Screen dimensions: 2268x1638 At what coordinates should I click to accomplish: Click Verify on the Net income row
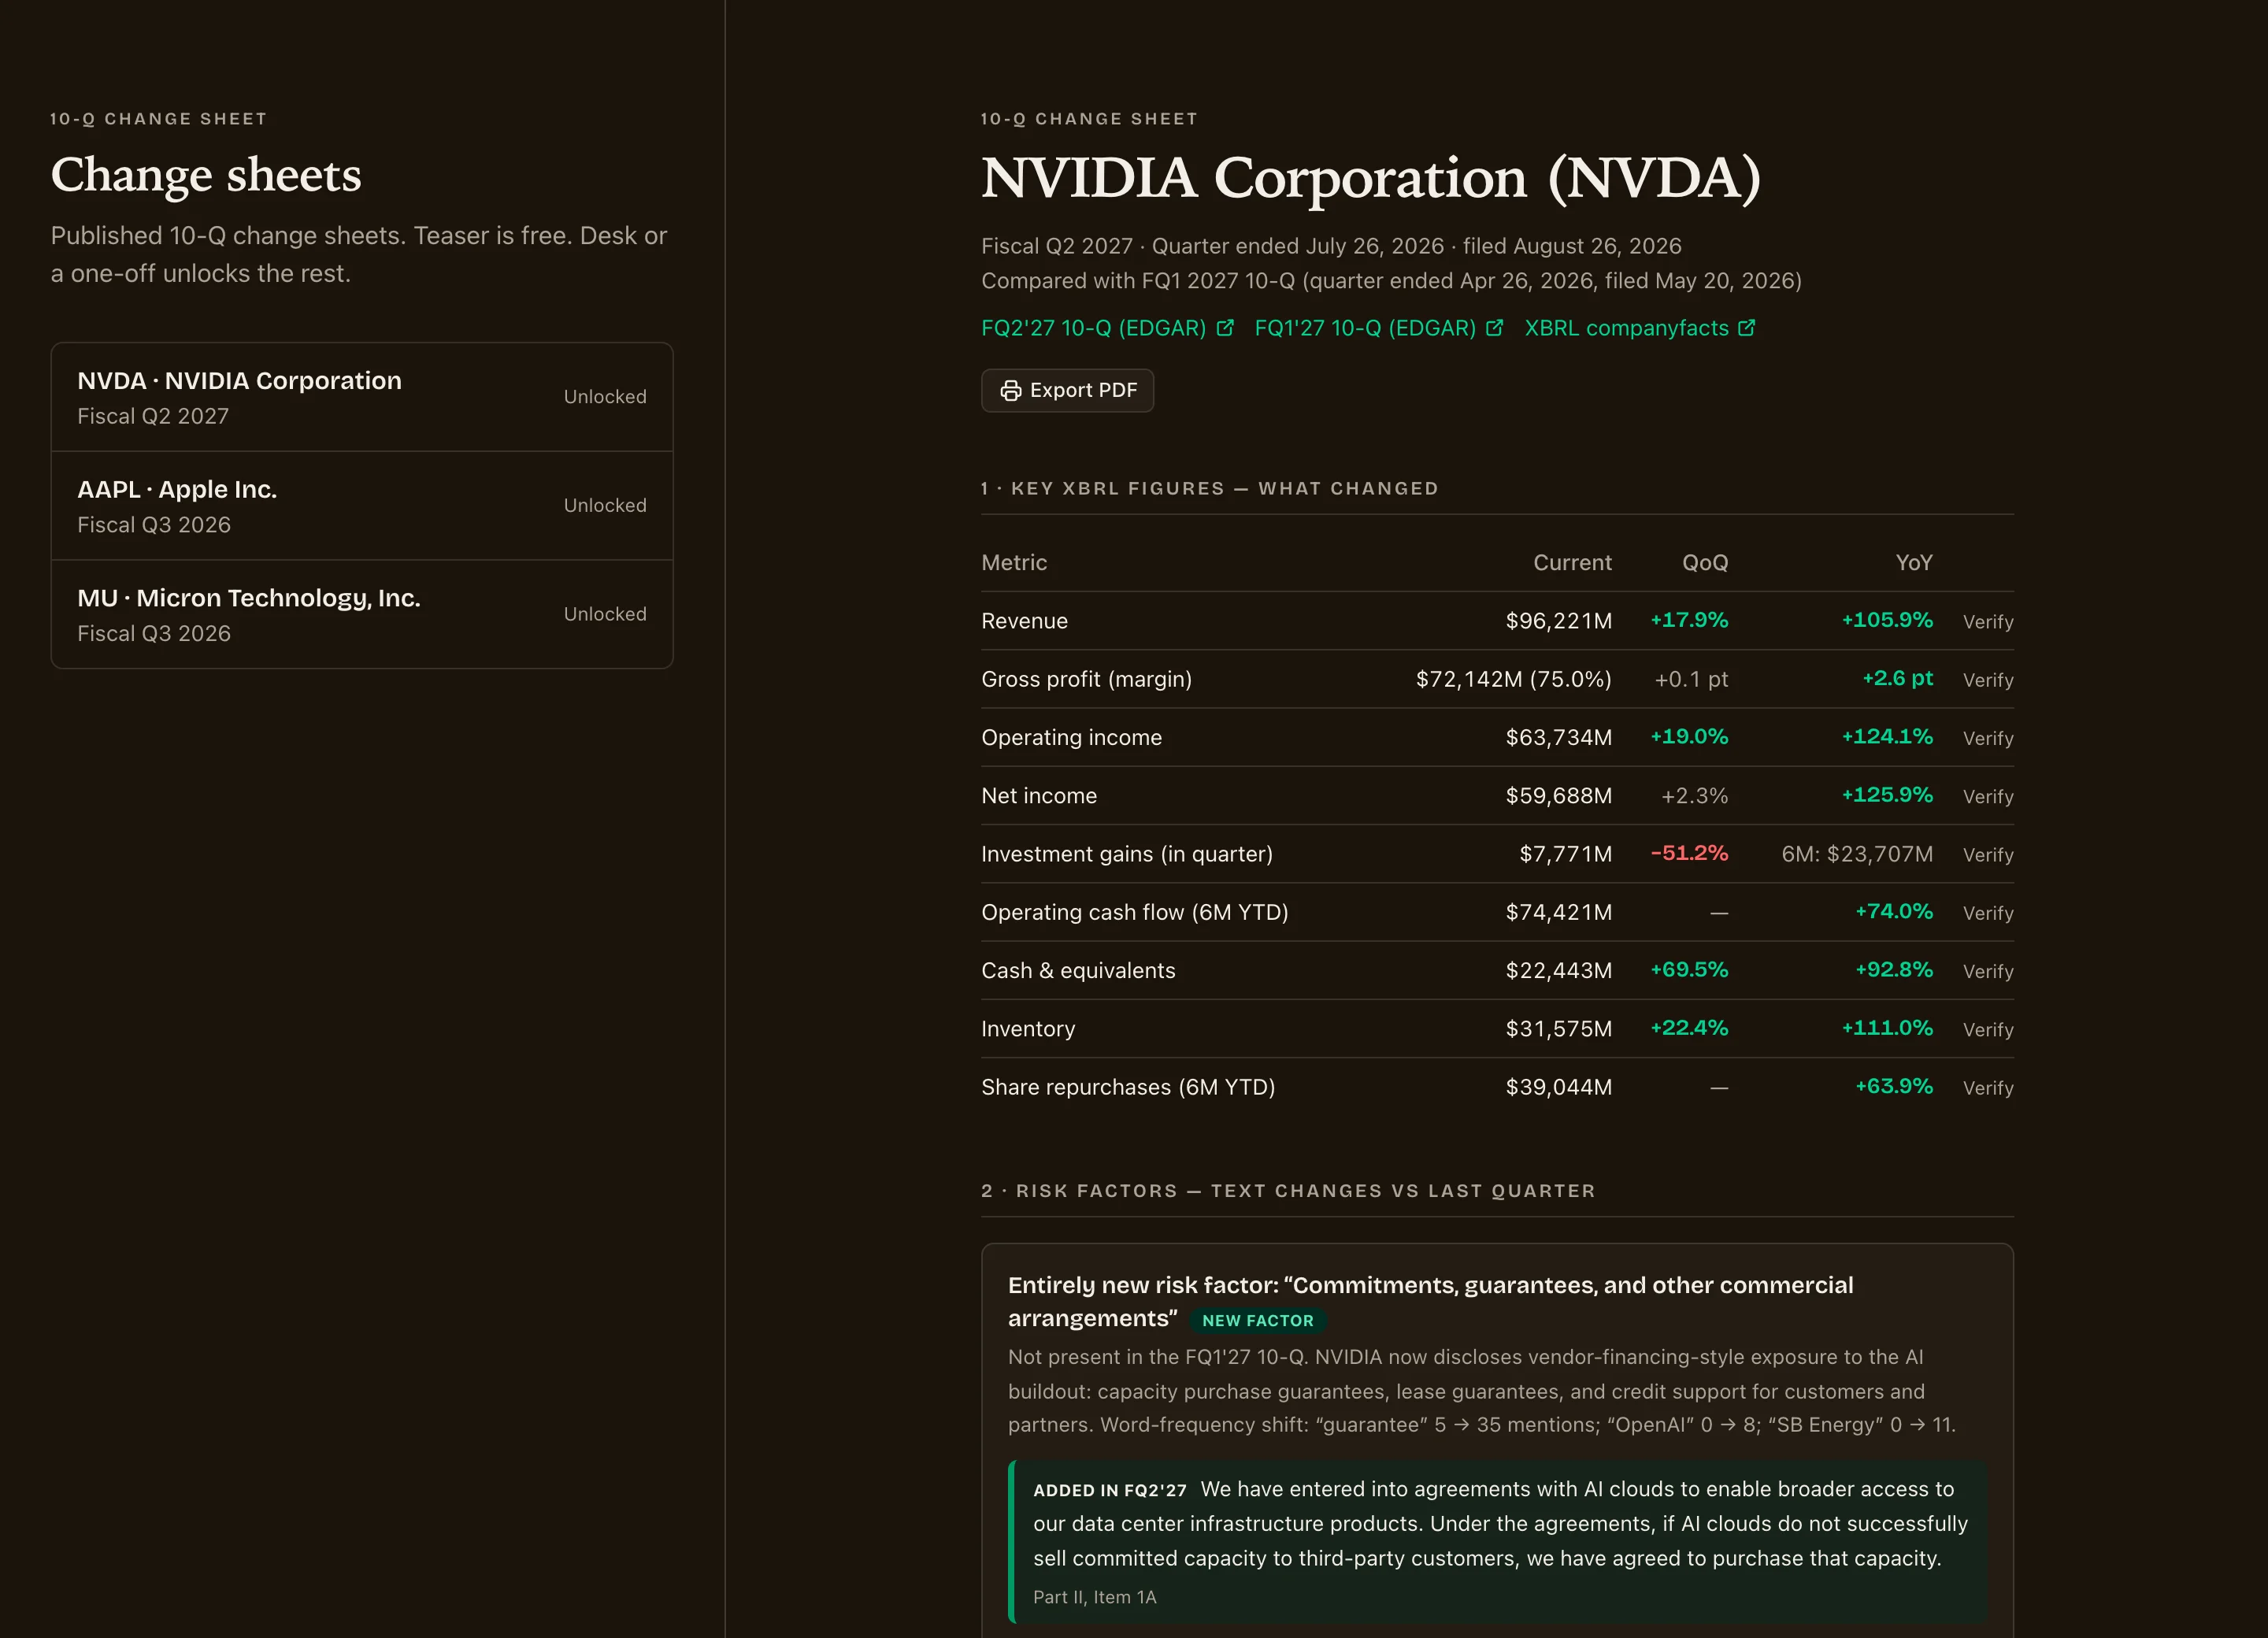tap(1988, 797)
